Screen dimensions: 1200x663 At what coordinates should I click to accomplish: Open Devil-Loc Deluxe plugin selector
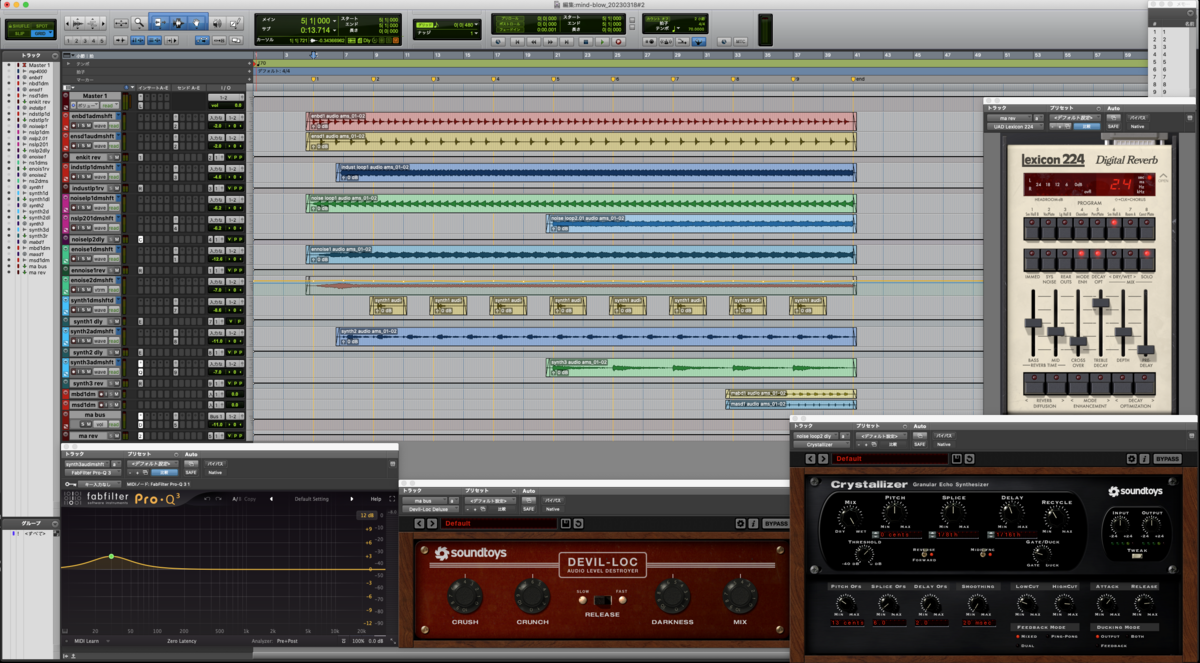coord(430,509)
